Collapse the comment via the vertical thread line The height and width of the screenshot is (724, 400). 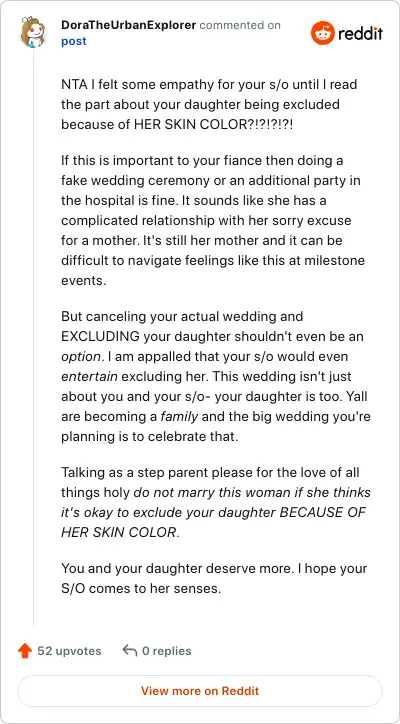pos(33,338)
